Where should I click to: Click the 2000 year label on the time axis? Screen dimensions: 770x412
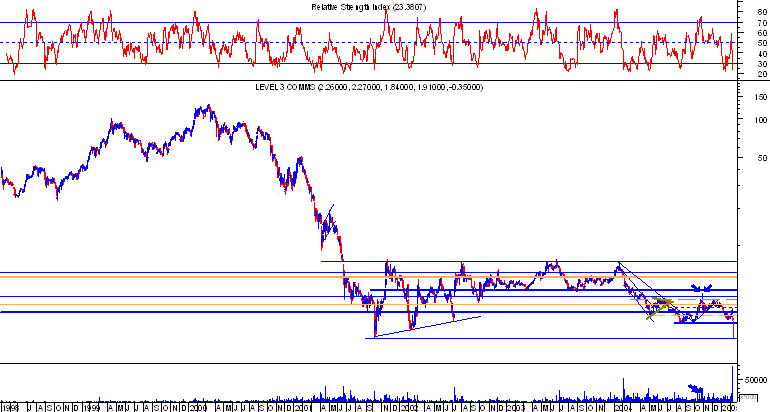click(198, 408)
